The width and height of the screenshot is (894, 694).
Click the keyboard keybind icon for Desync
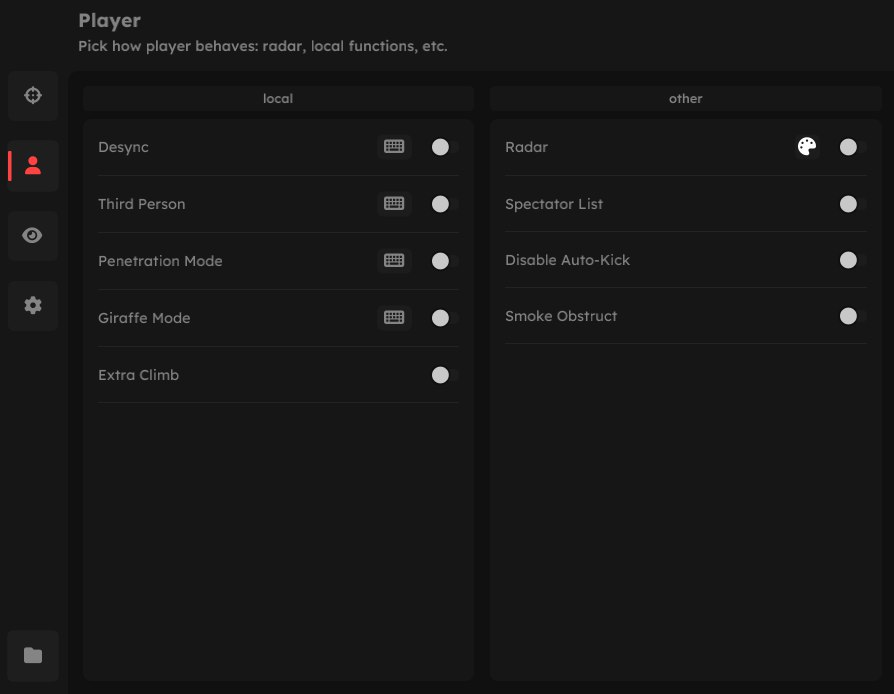pyautogui.click(x=394, y=147)
